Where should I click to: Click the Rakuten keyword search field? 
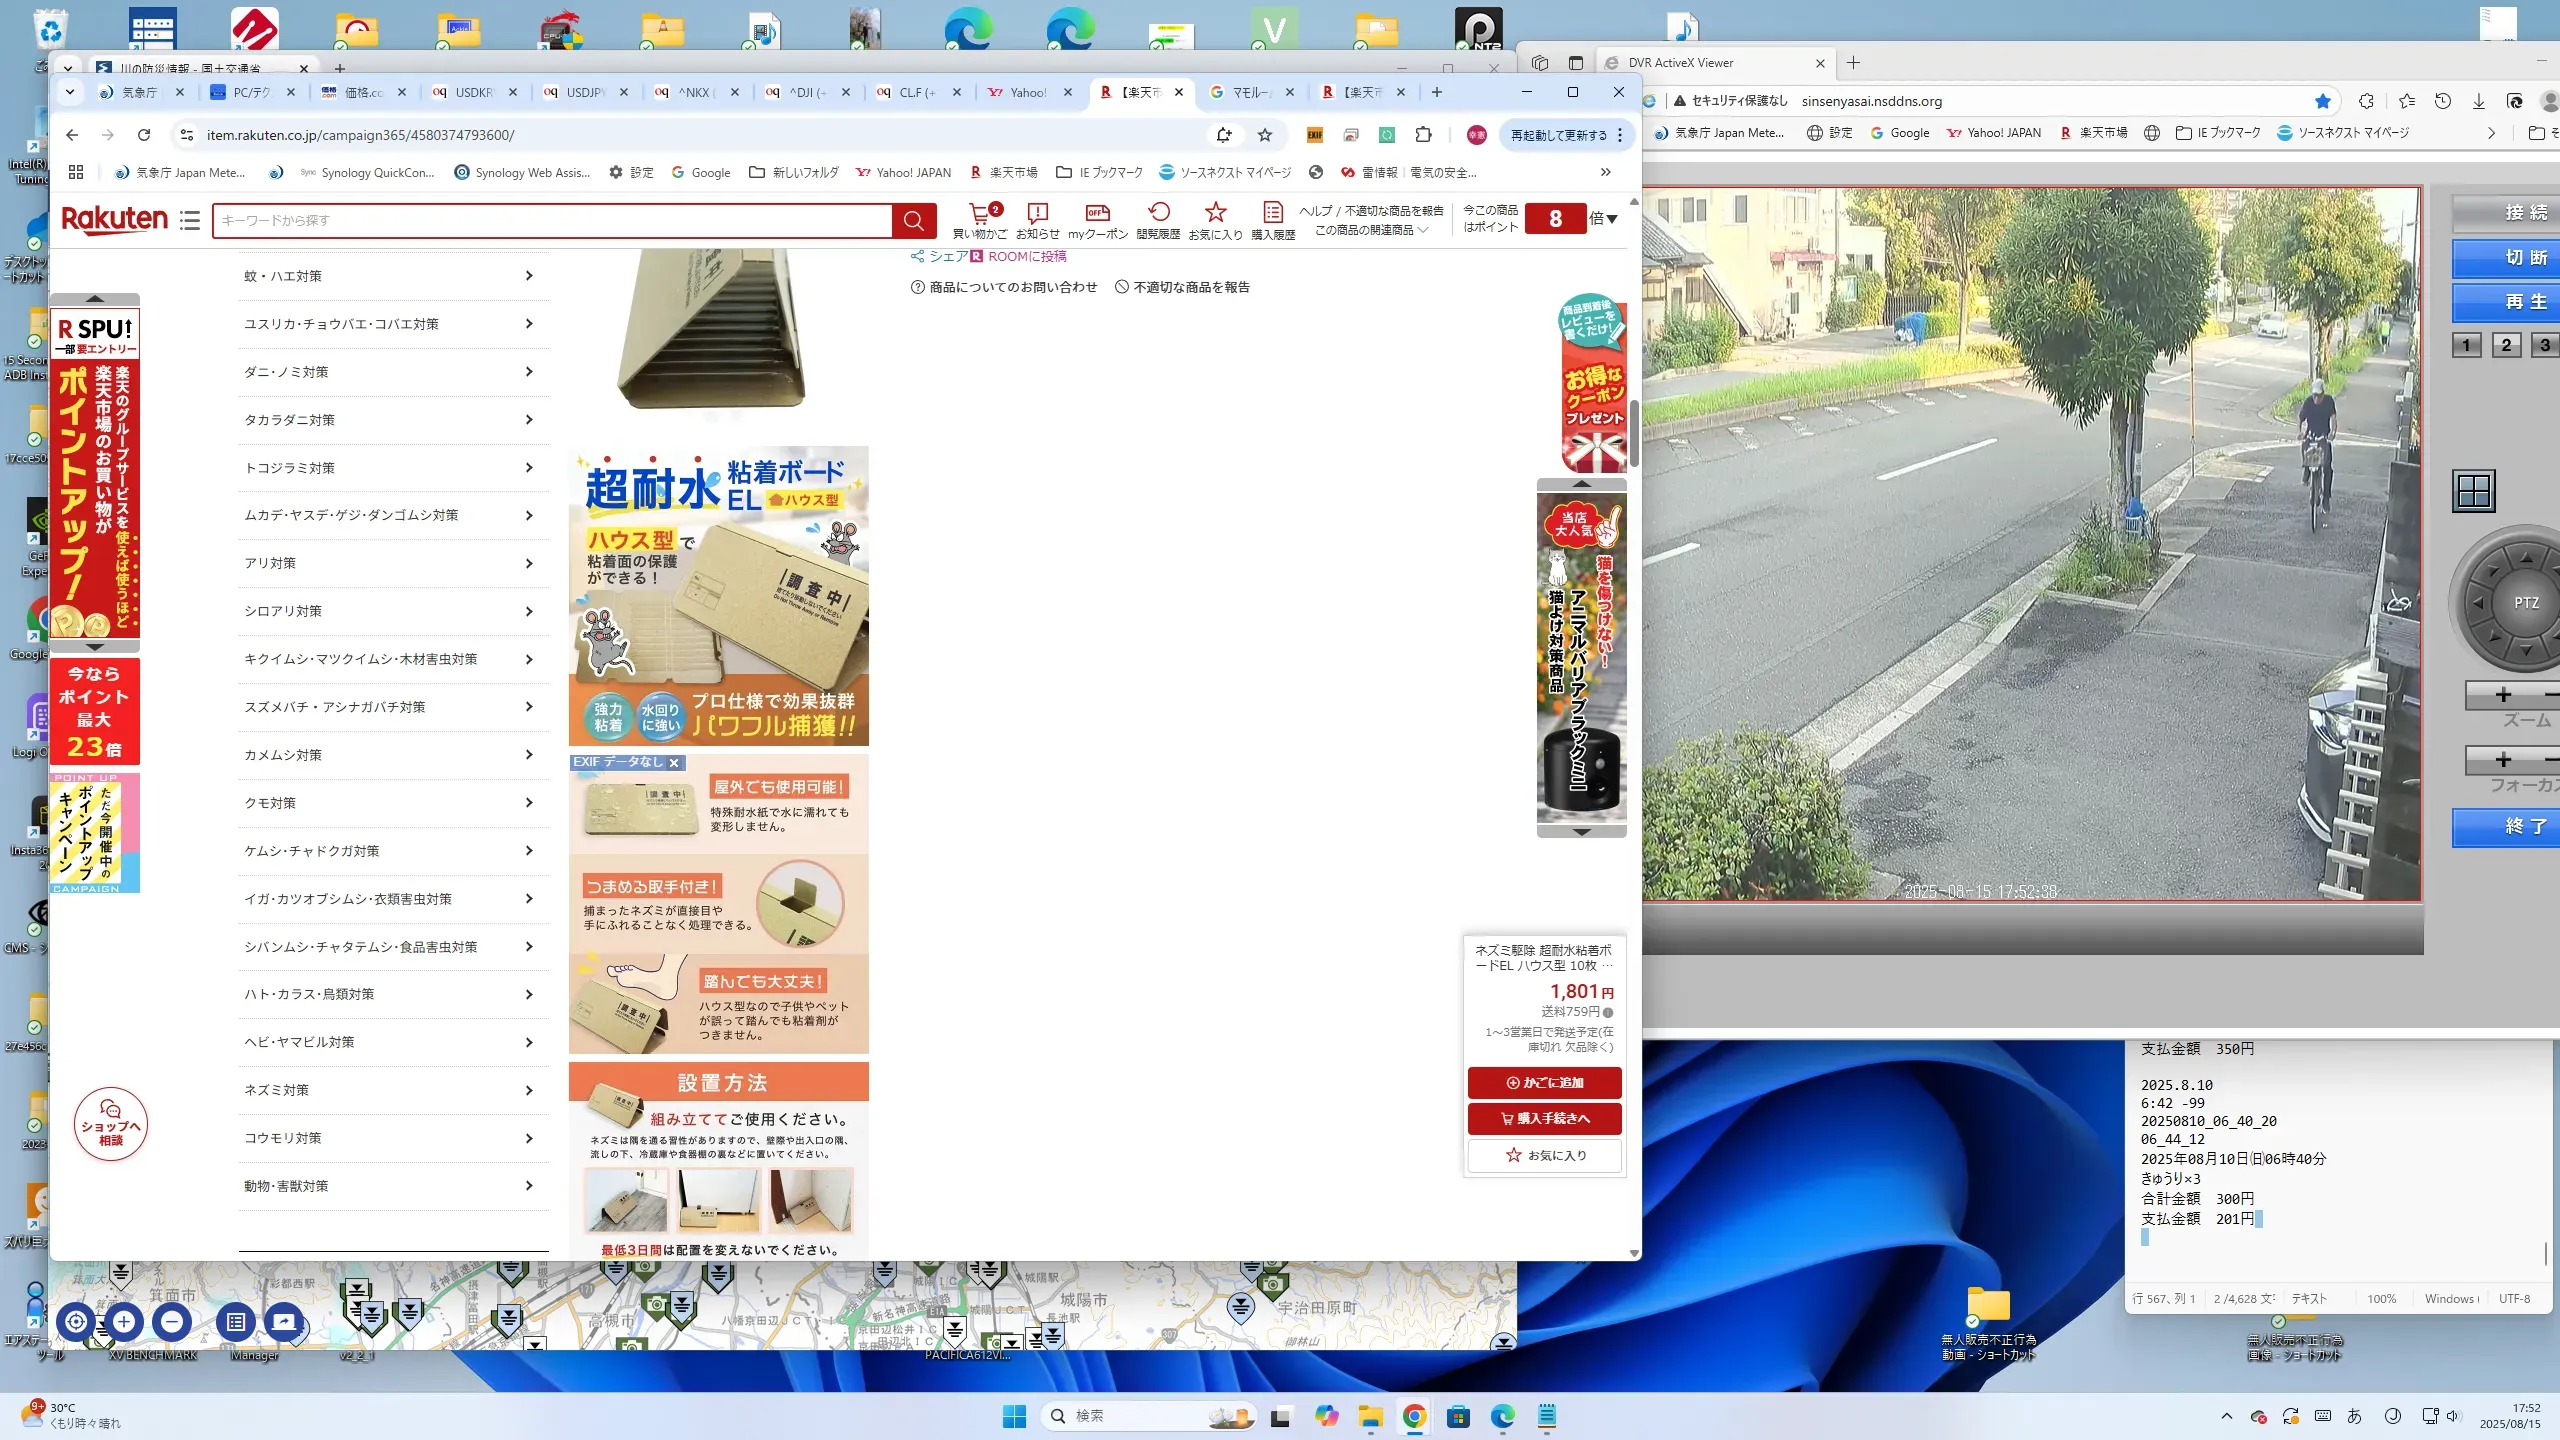(x=551, y=221)
